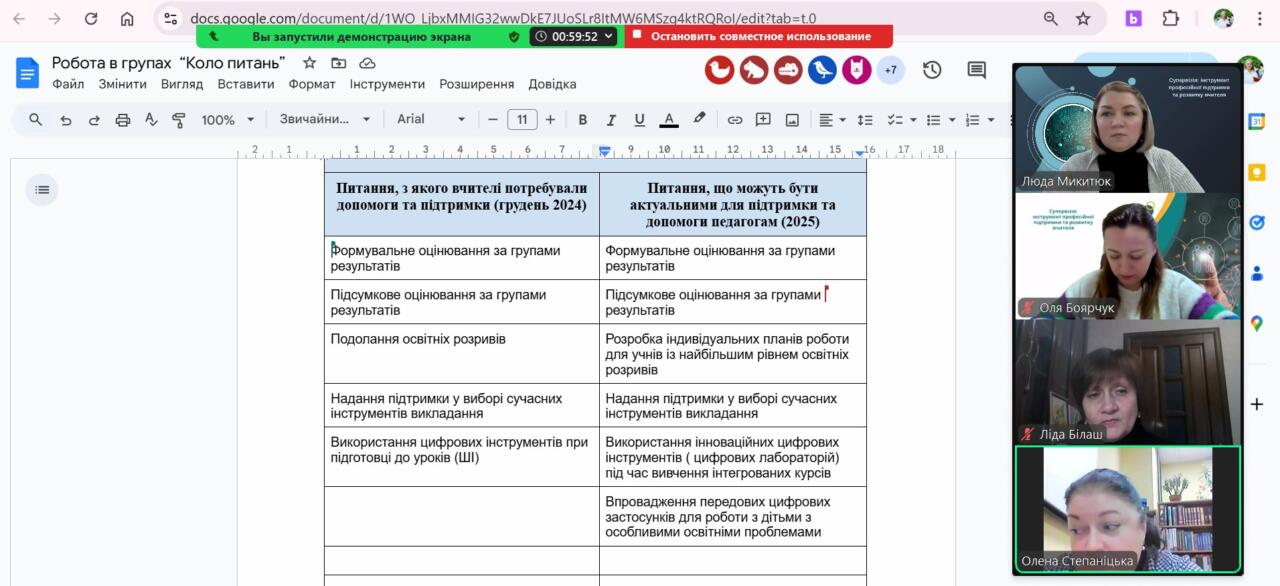Increase the font size
This screenshot has width=1280, height=586.
click(x=550, y=120)
